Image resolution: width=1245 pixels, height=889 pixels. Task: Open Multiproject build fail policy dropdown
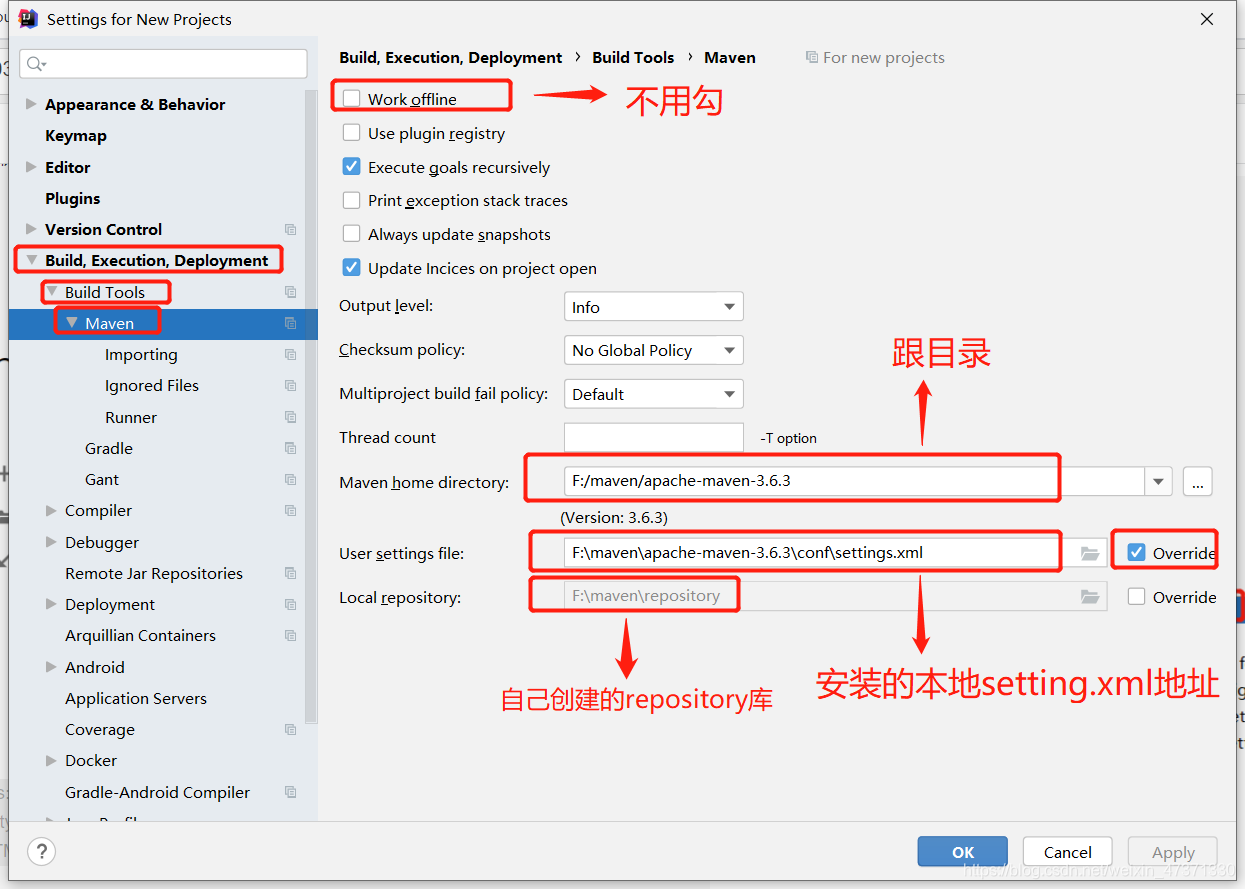pyautogui.click(x=653, y=394)
